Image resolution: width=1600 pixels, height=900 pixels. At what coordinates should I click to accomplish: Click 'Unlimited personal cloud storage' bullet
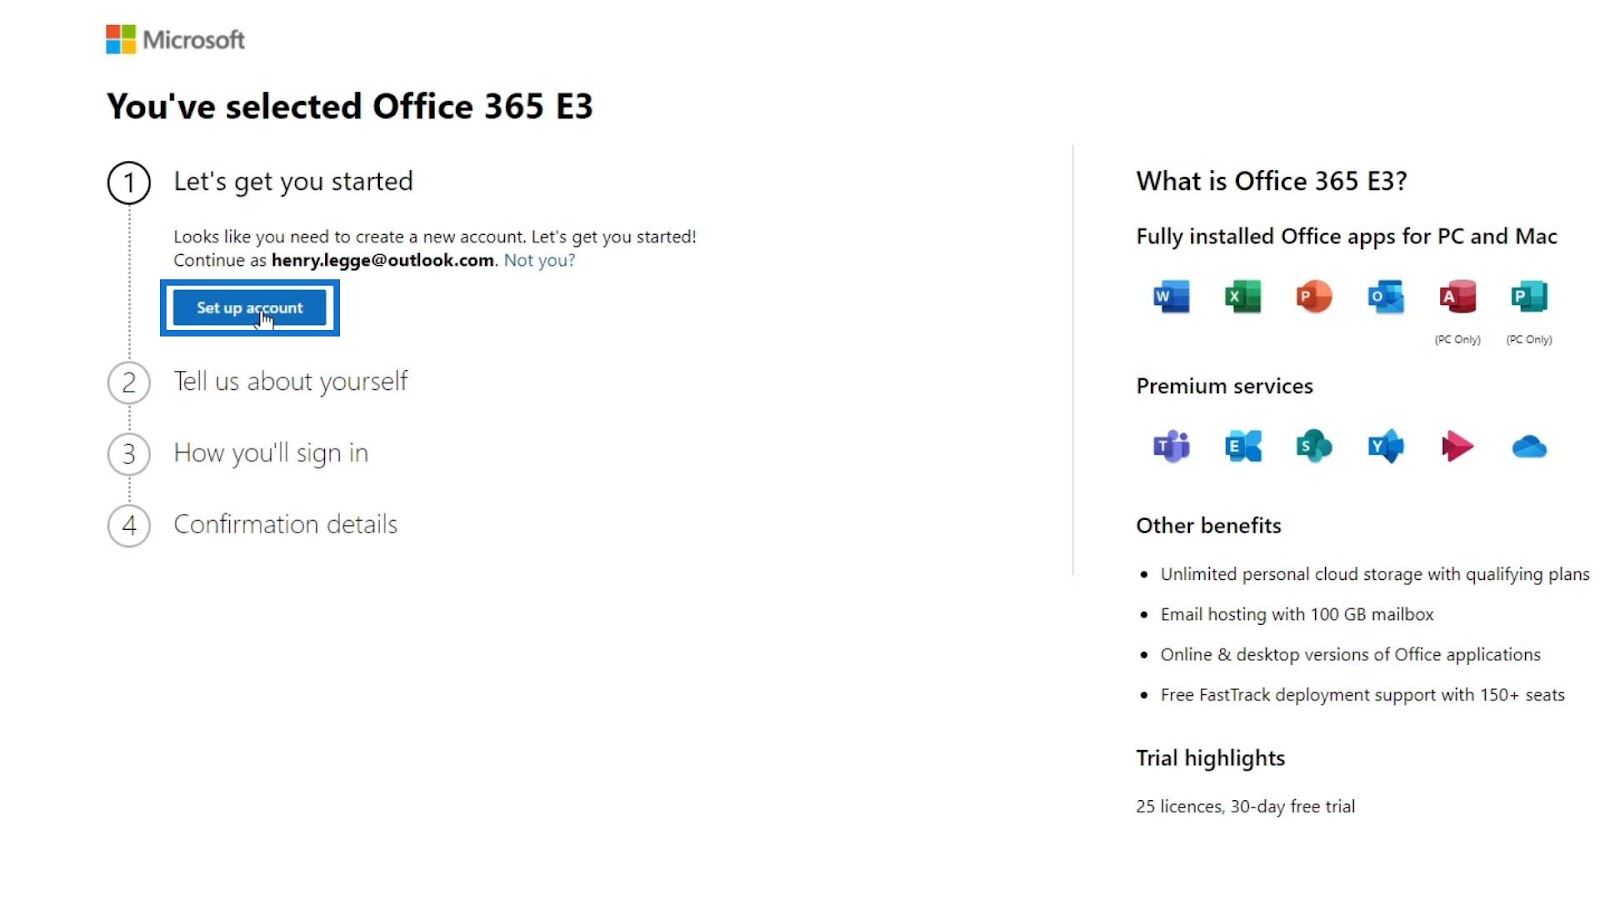point(1375,574)
